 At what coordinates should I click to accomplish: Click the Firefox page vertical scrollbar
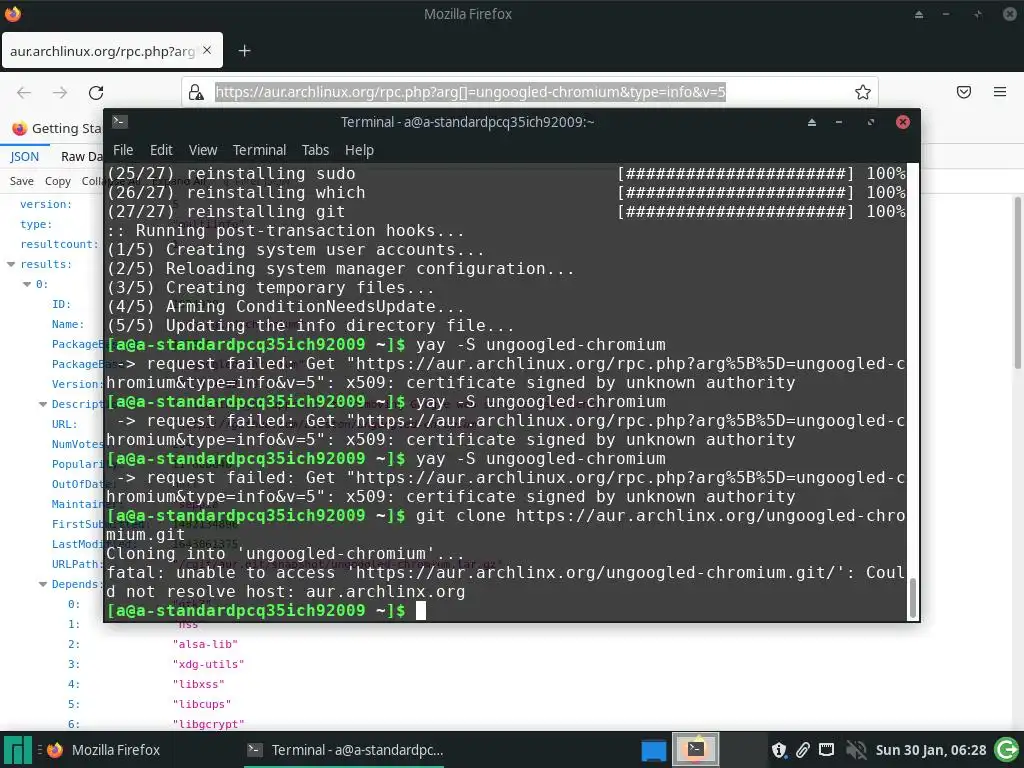(x=1017, y=282)
